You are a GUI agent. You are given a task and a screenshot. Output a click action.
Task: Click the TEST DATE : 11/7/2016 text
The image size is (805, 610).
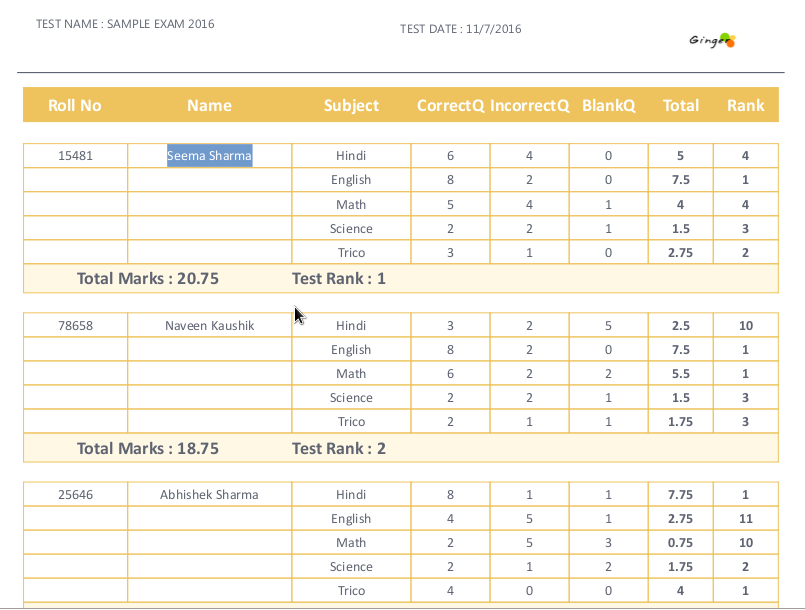[x=460, y=29]
